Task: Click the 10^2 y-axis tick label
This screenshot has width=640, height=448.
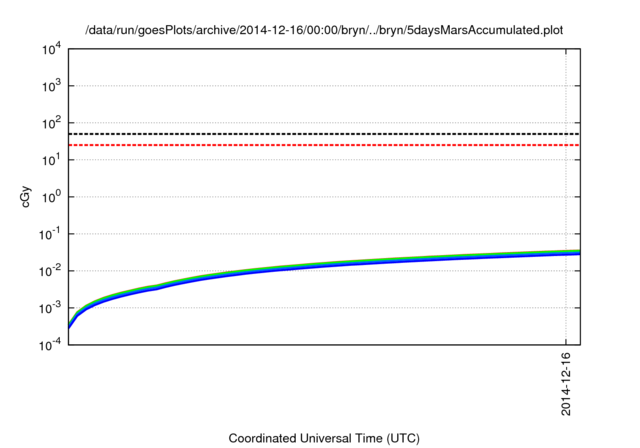Action: click(x=51, y=123)
